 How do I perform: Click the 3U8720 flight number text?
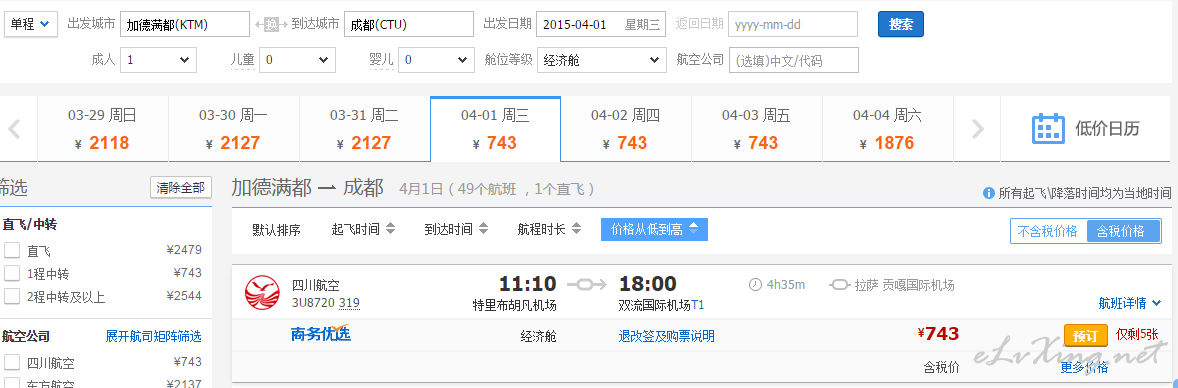click(313, 303)
